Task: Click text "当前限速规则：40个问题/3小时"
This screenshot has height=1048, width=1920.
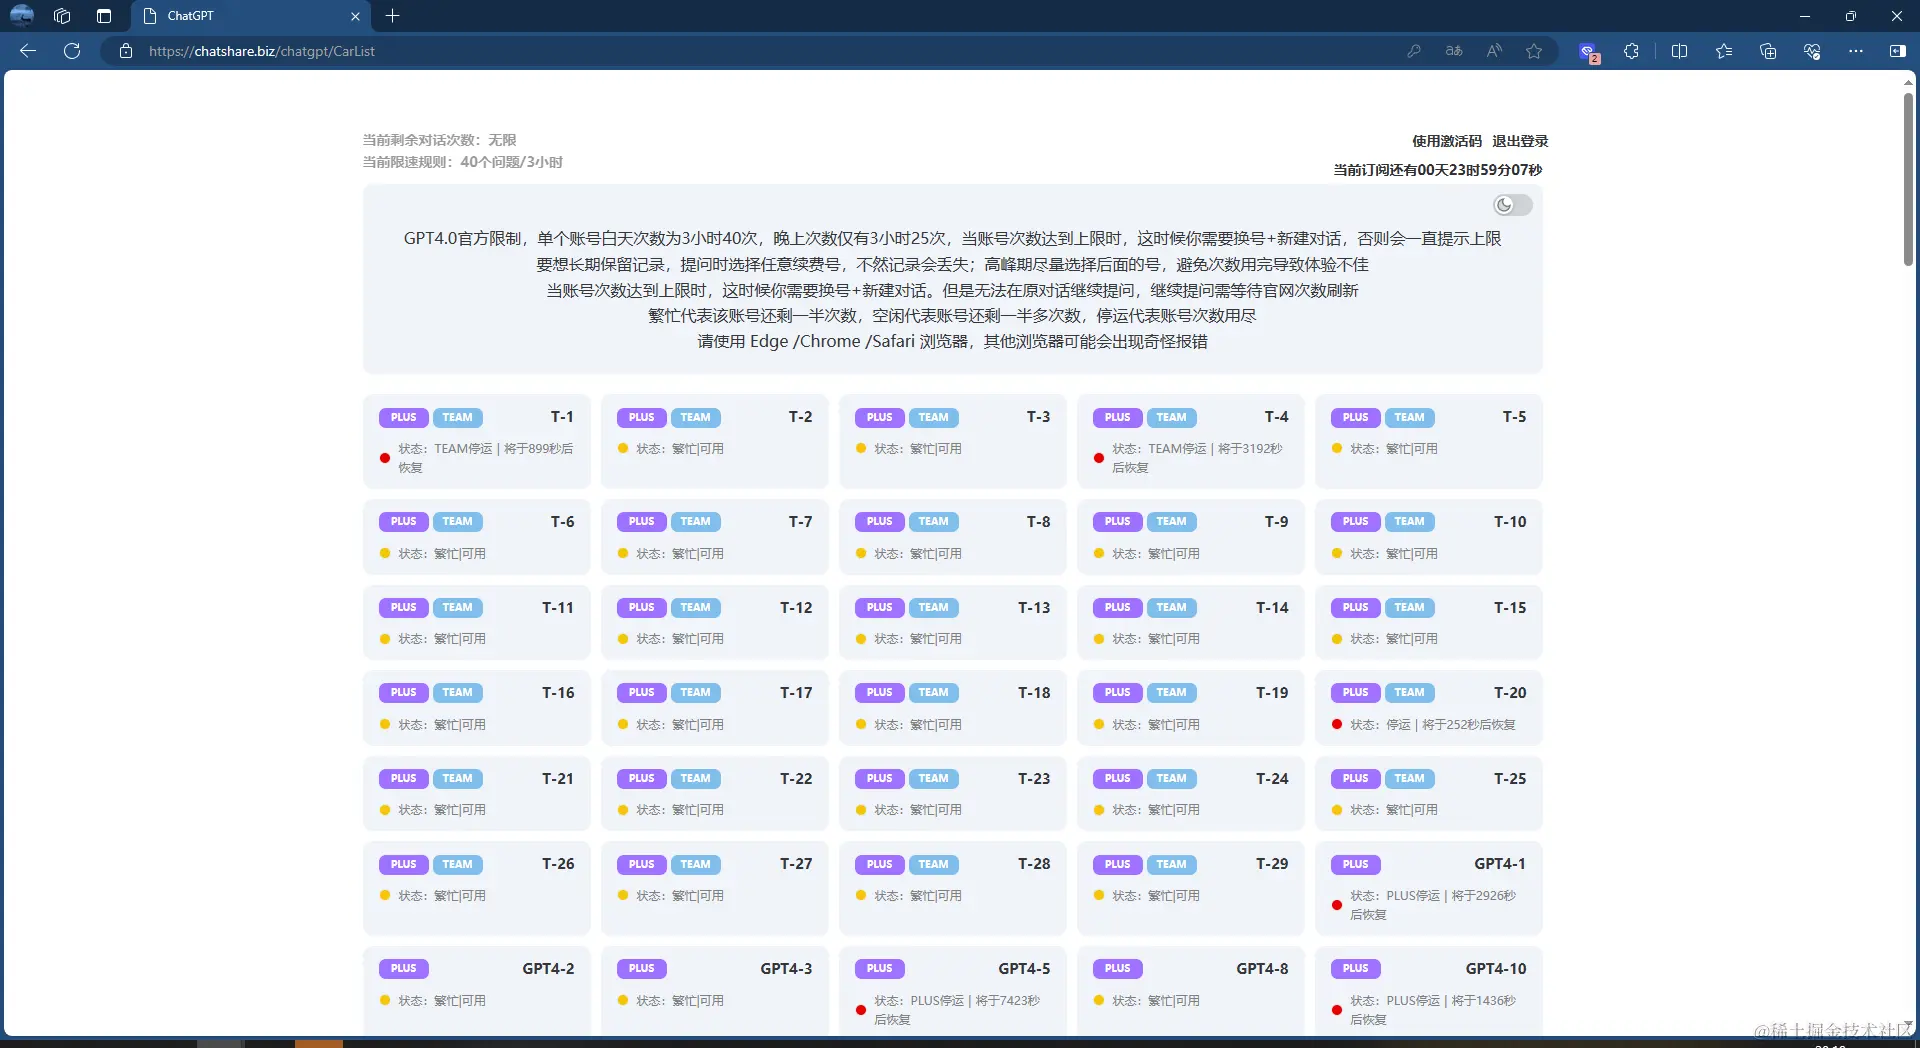Action: tap(462, 162)
